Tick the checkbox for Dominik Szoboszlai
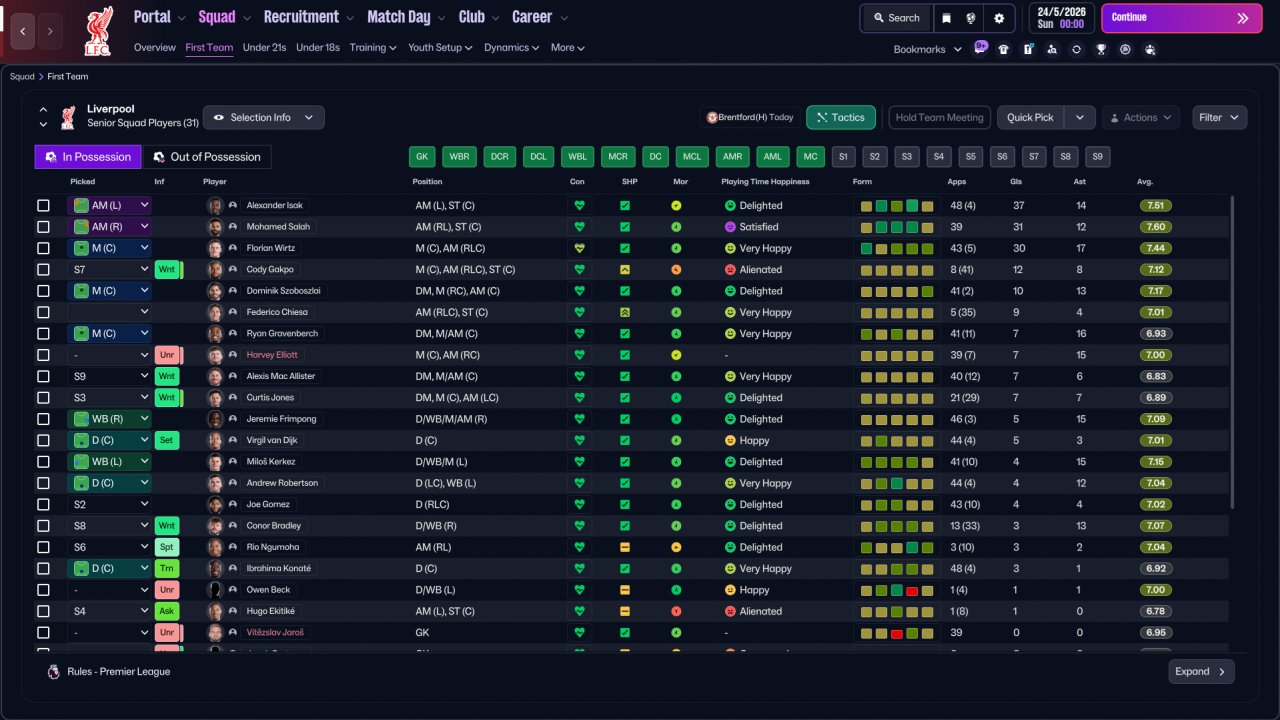 43,291
